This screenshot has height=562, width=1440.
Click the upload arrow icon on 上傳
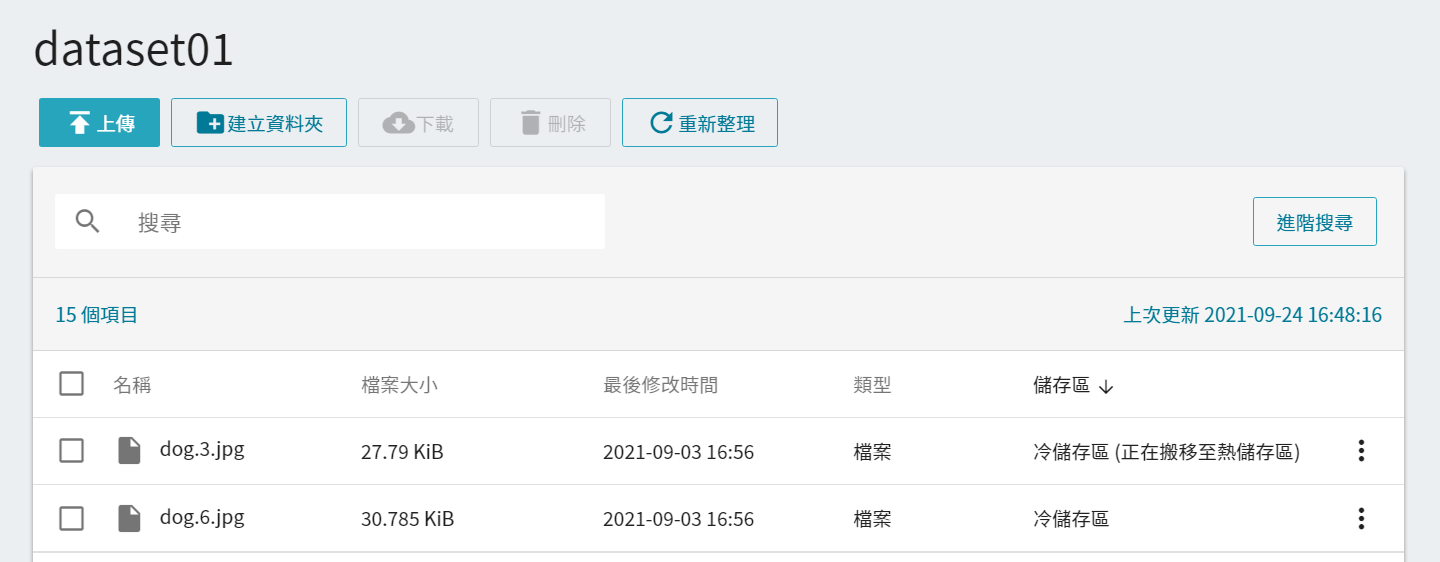point(79,123)
